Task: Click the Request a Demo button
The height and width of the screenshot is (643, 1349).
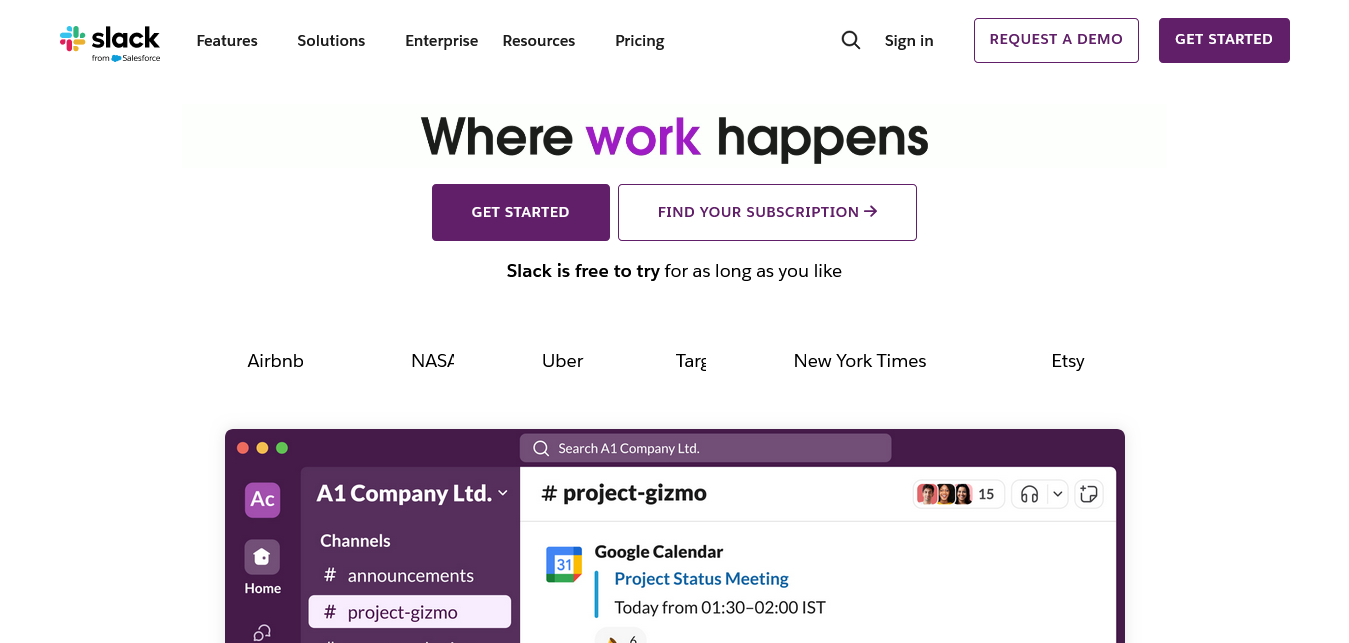Action: tap(1056, 40)
